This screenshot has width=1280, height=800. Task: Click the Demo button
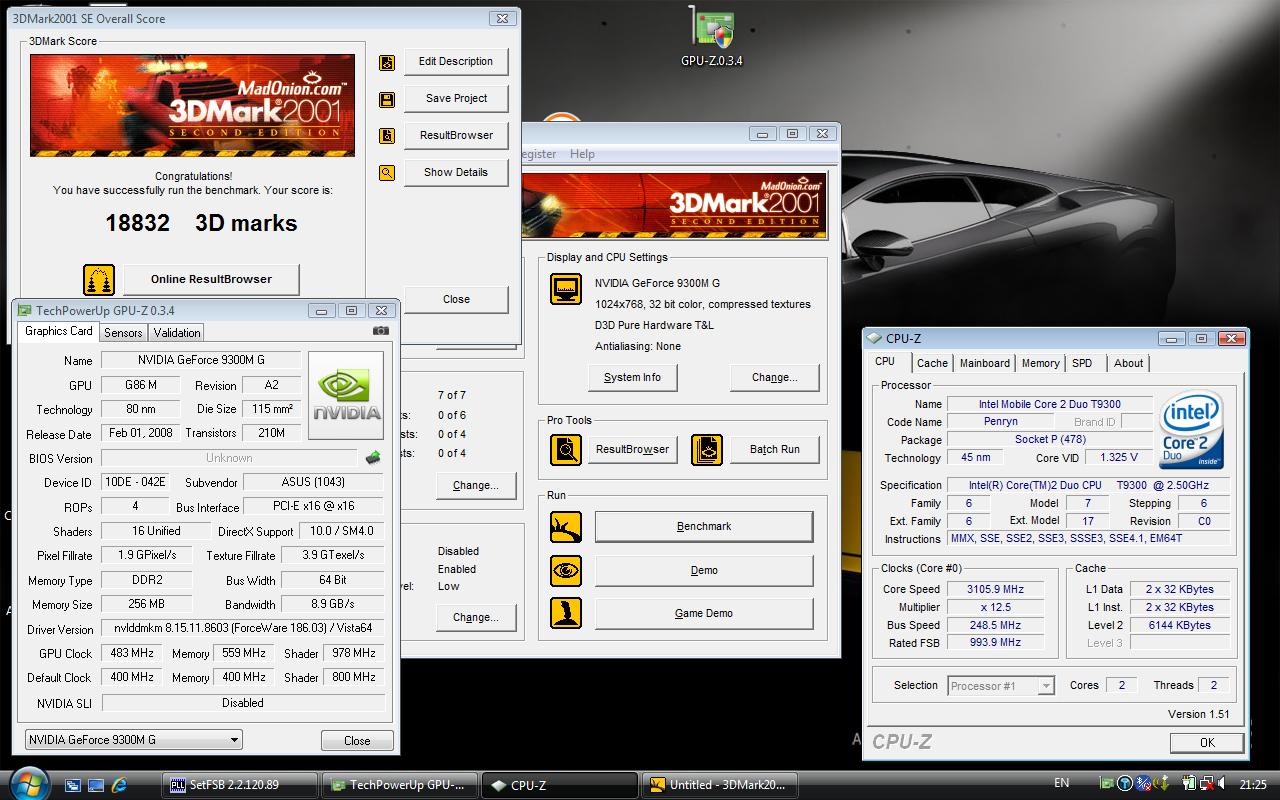(x=704, y=570)
